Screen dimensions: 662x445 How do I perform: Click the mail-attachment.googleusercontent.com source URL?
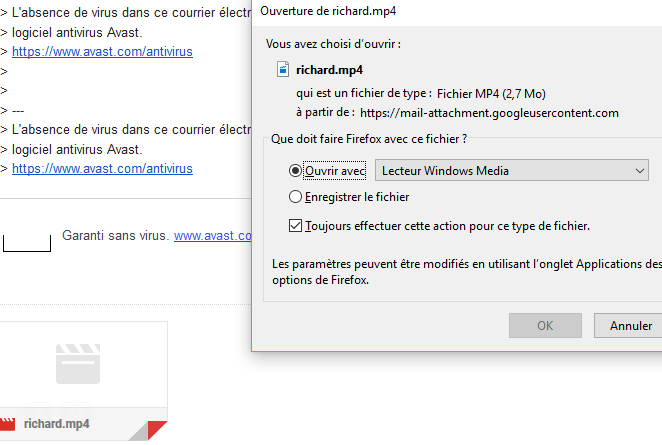point(489,113)
